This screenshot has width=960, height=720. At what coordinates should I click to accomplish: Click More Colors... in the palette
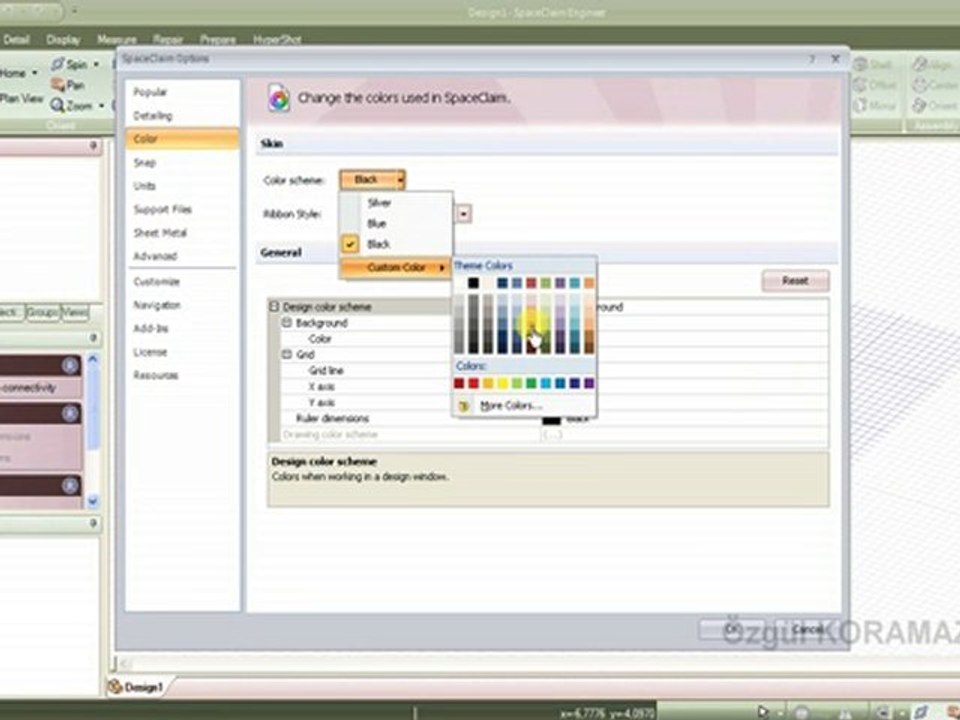pyautogui.click(x=511, y=405)
